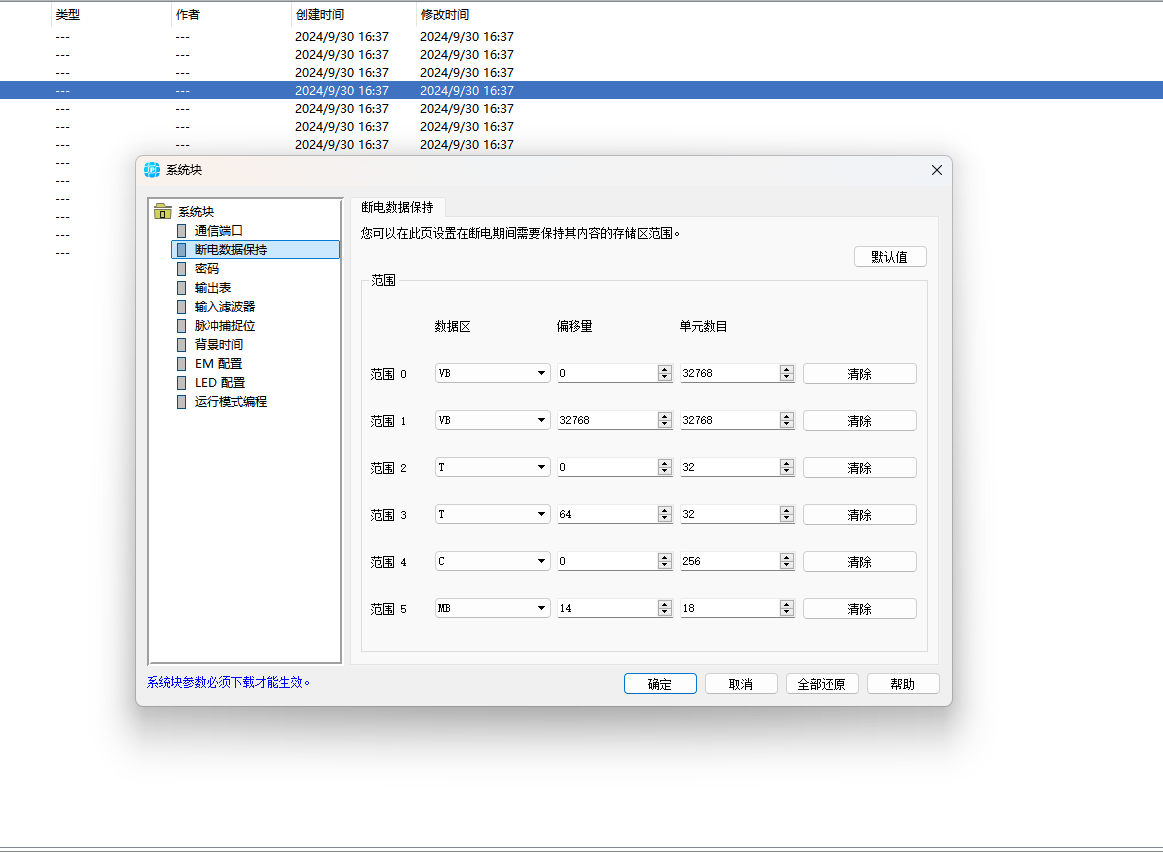Click the 系统块 root folder icon

pos(162,212)
